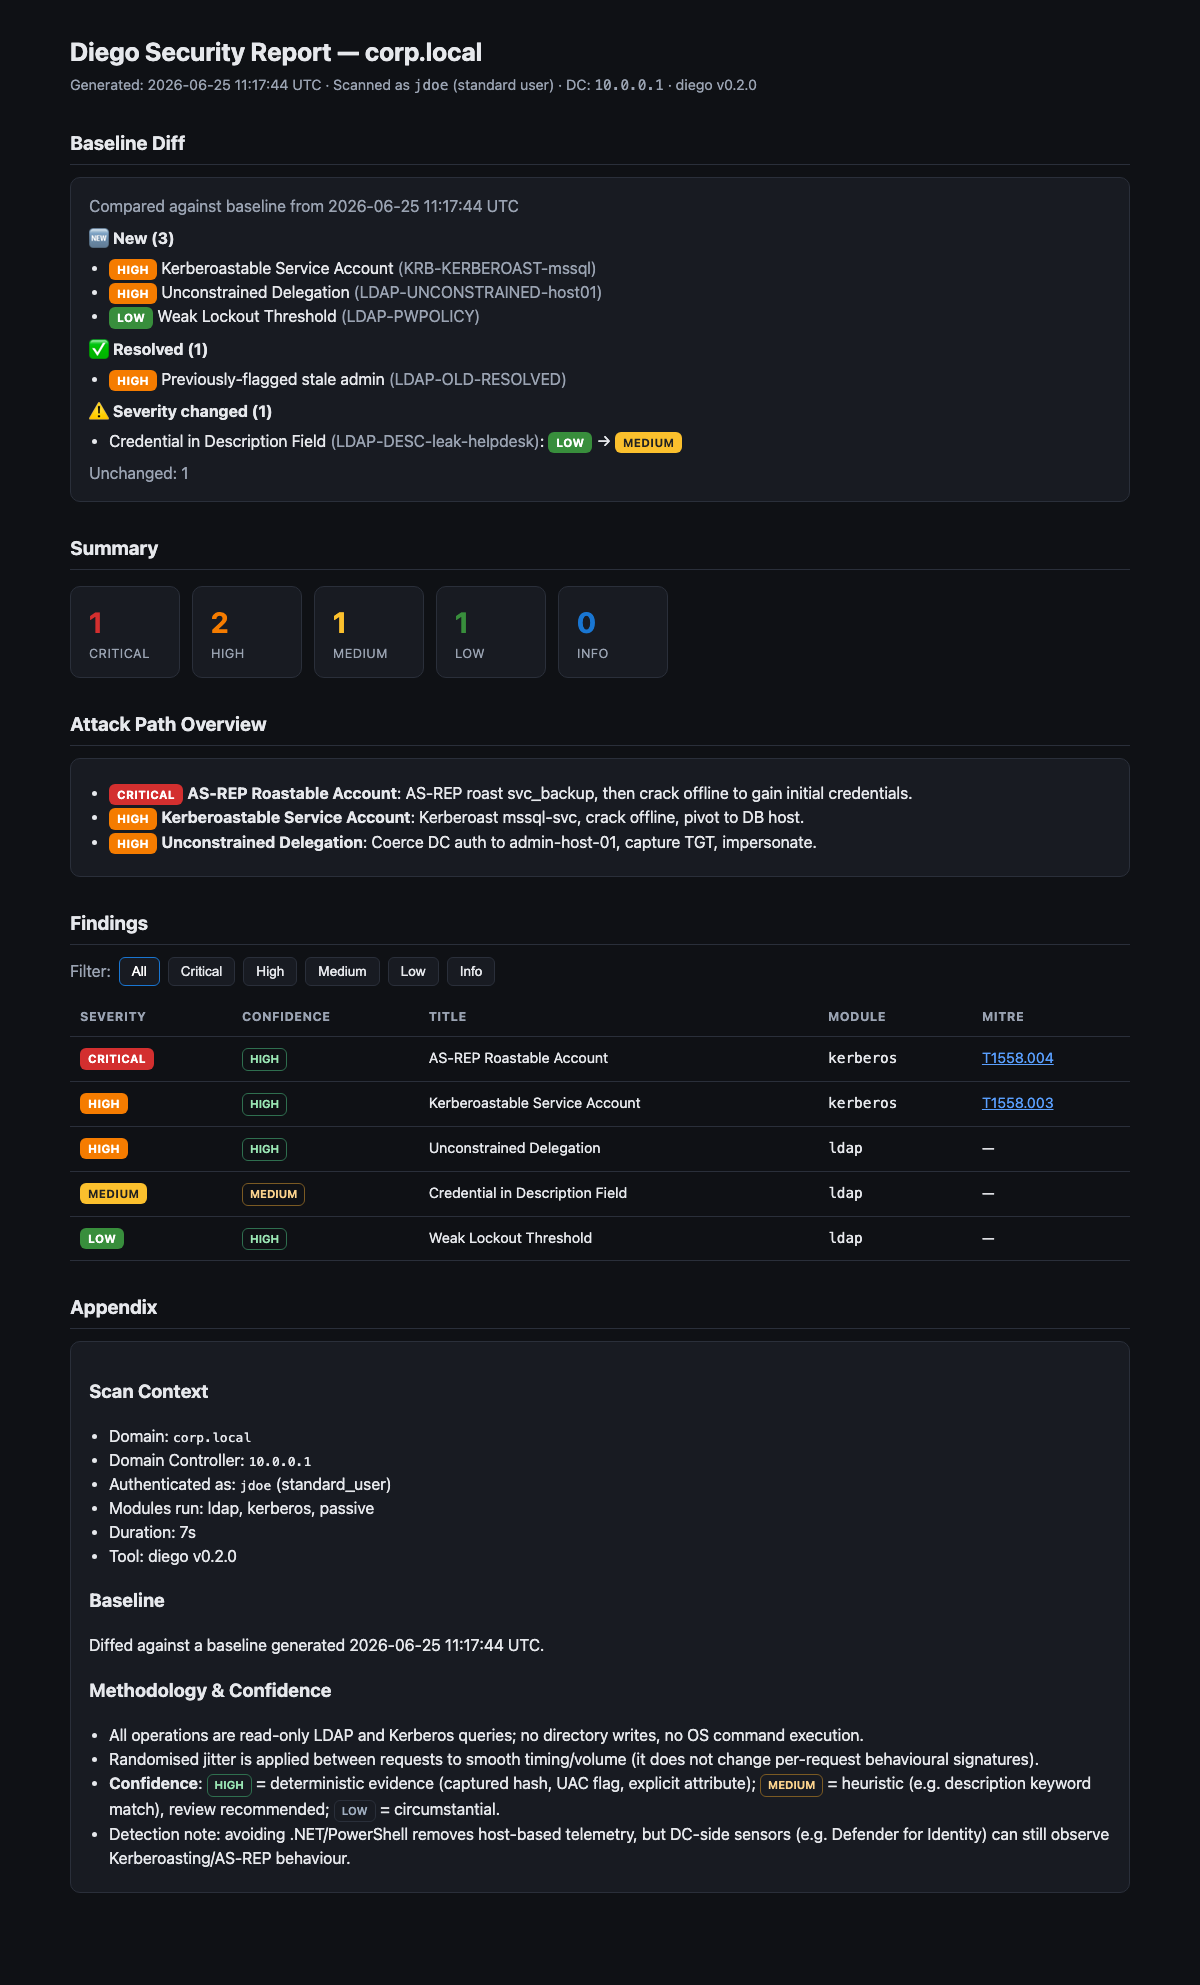Click the Unchanged: 1 line

coord(139,473)
